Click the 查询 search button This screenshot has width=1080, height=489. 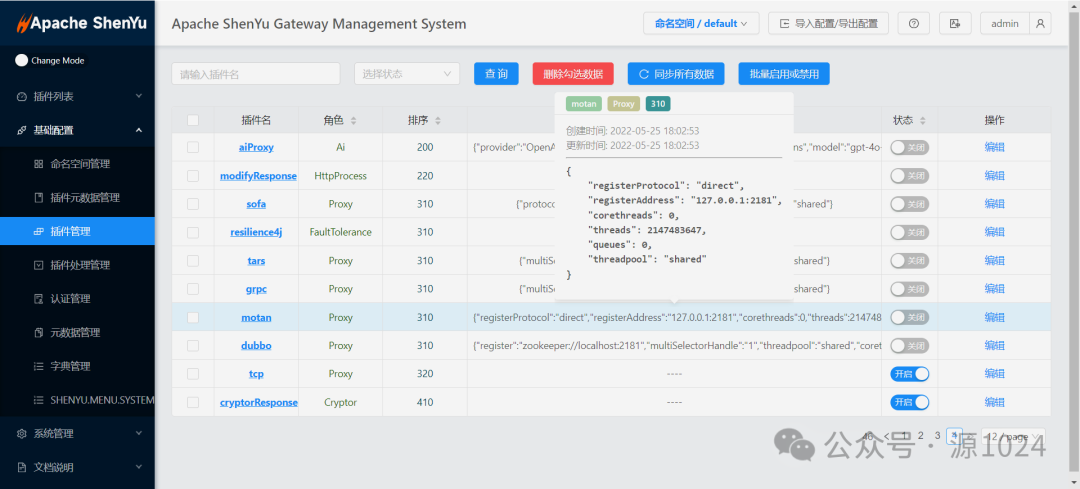[496, 74]
